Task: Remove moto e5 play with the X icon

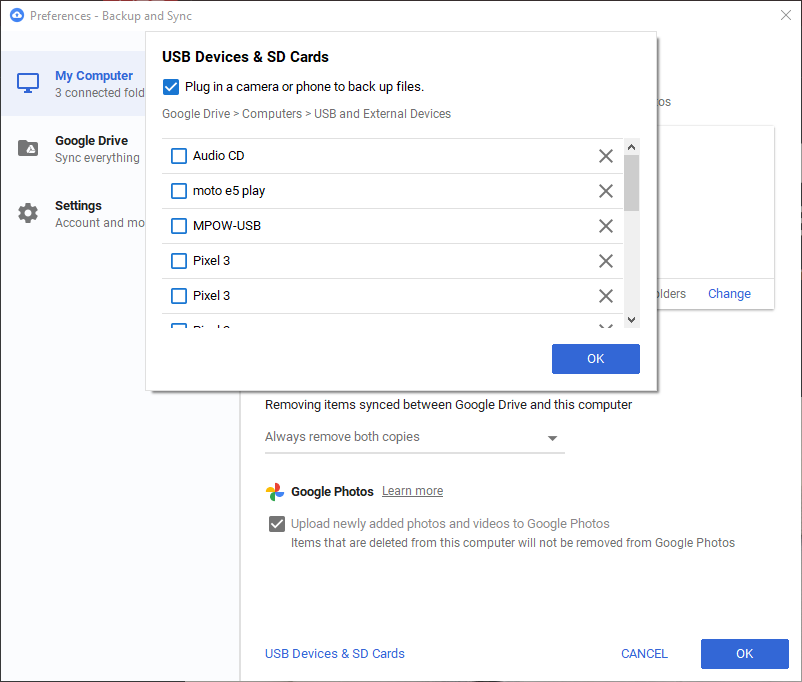Action: click(605, 190)
